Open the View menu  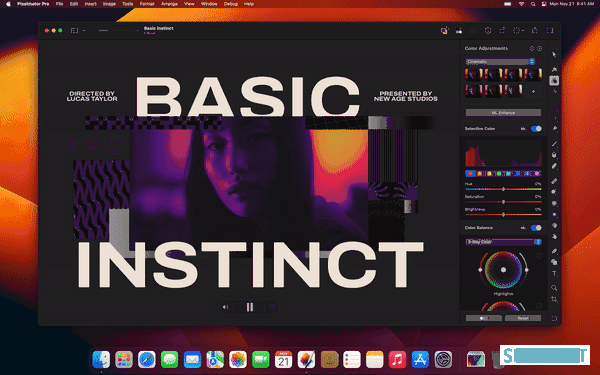coord(189,4)
